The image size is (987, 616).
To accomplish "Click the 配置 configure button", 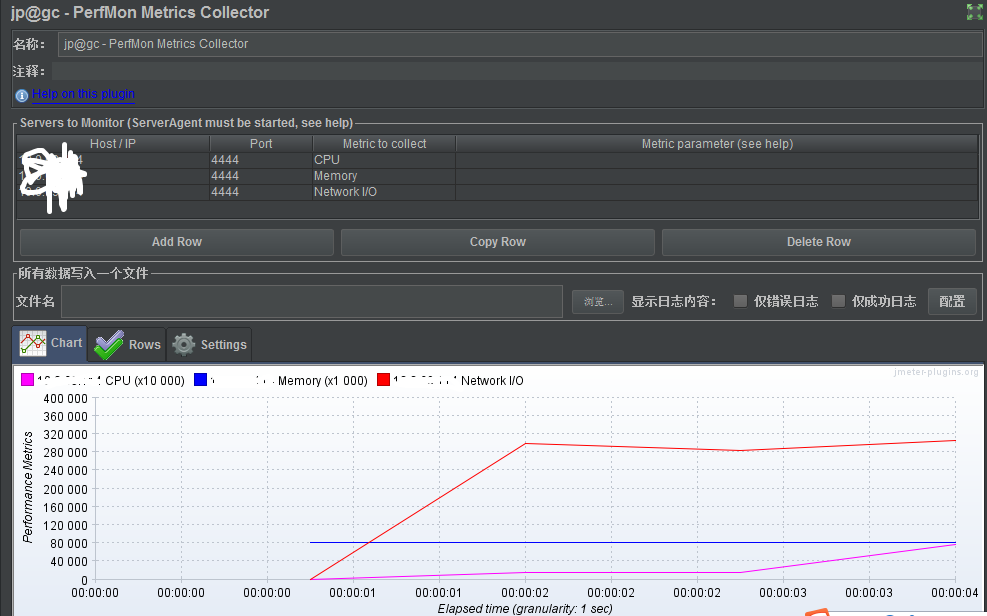I will [952, 301].
